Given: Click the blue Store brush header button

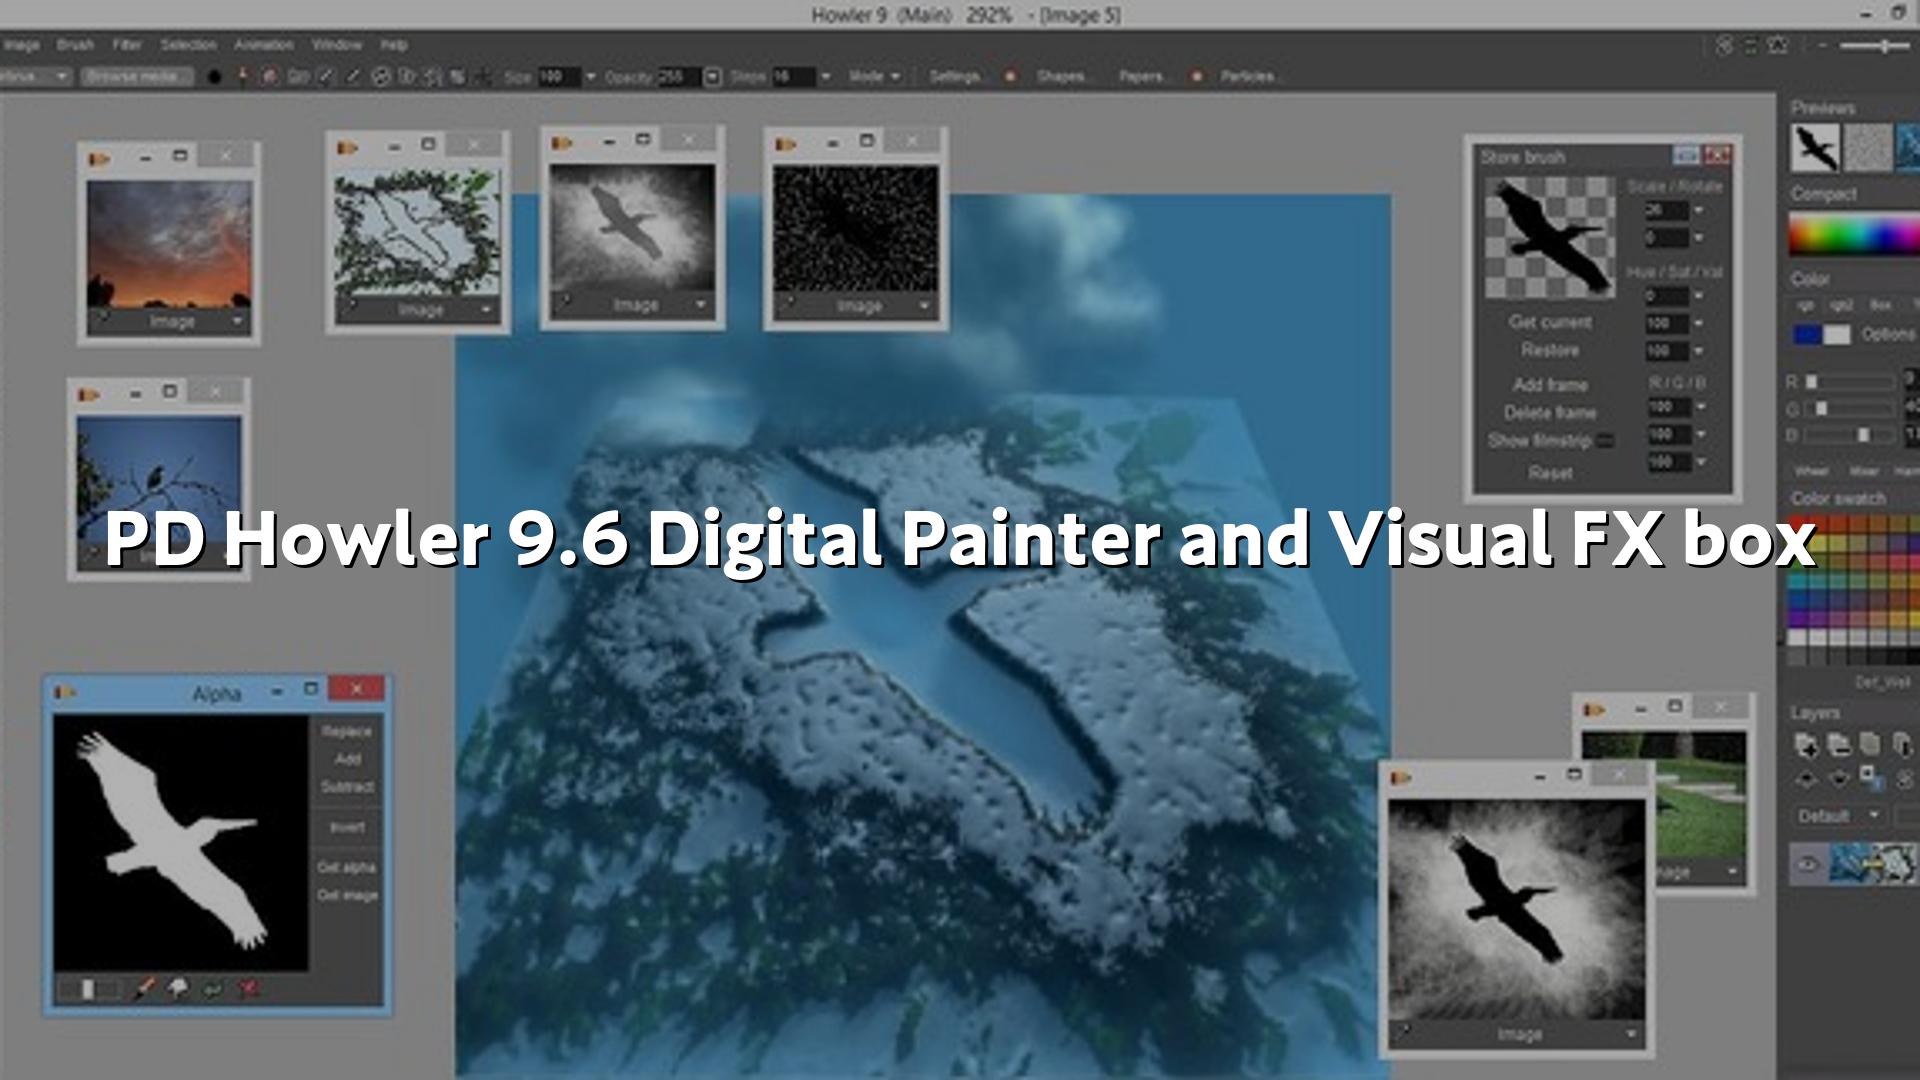Looking at the screenshot, I should tap(1686, 155).
